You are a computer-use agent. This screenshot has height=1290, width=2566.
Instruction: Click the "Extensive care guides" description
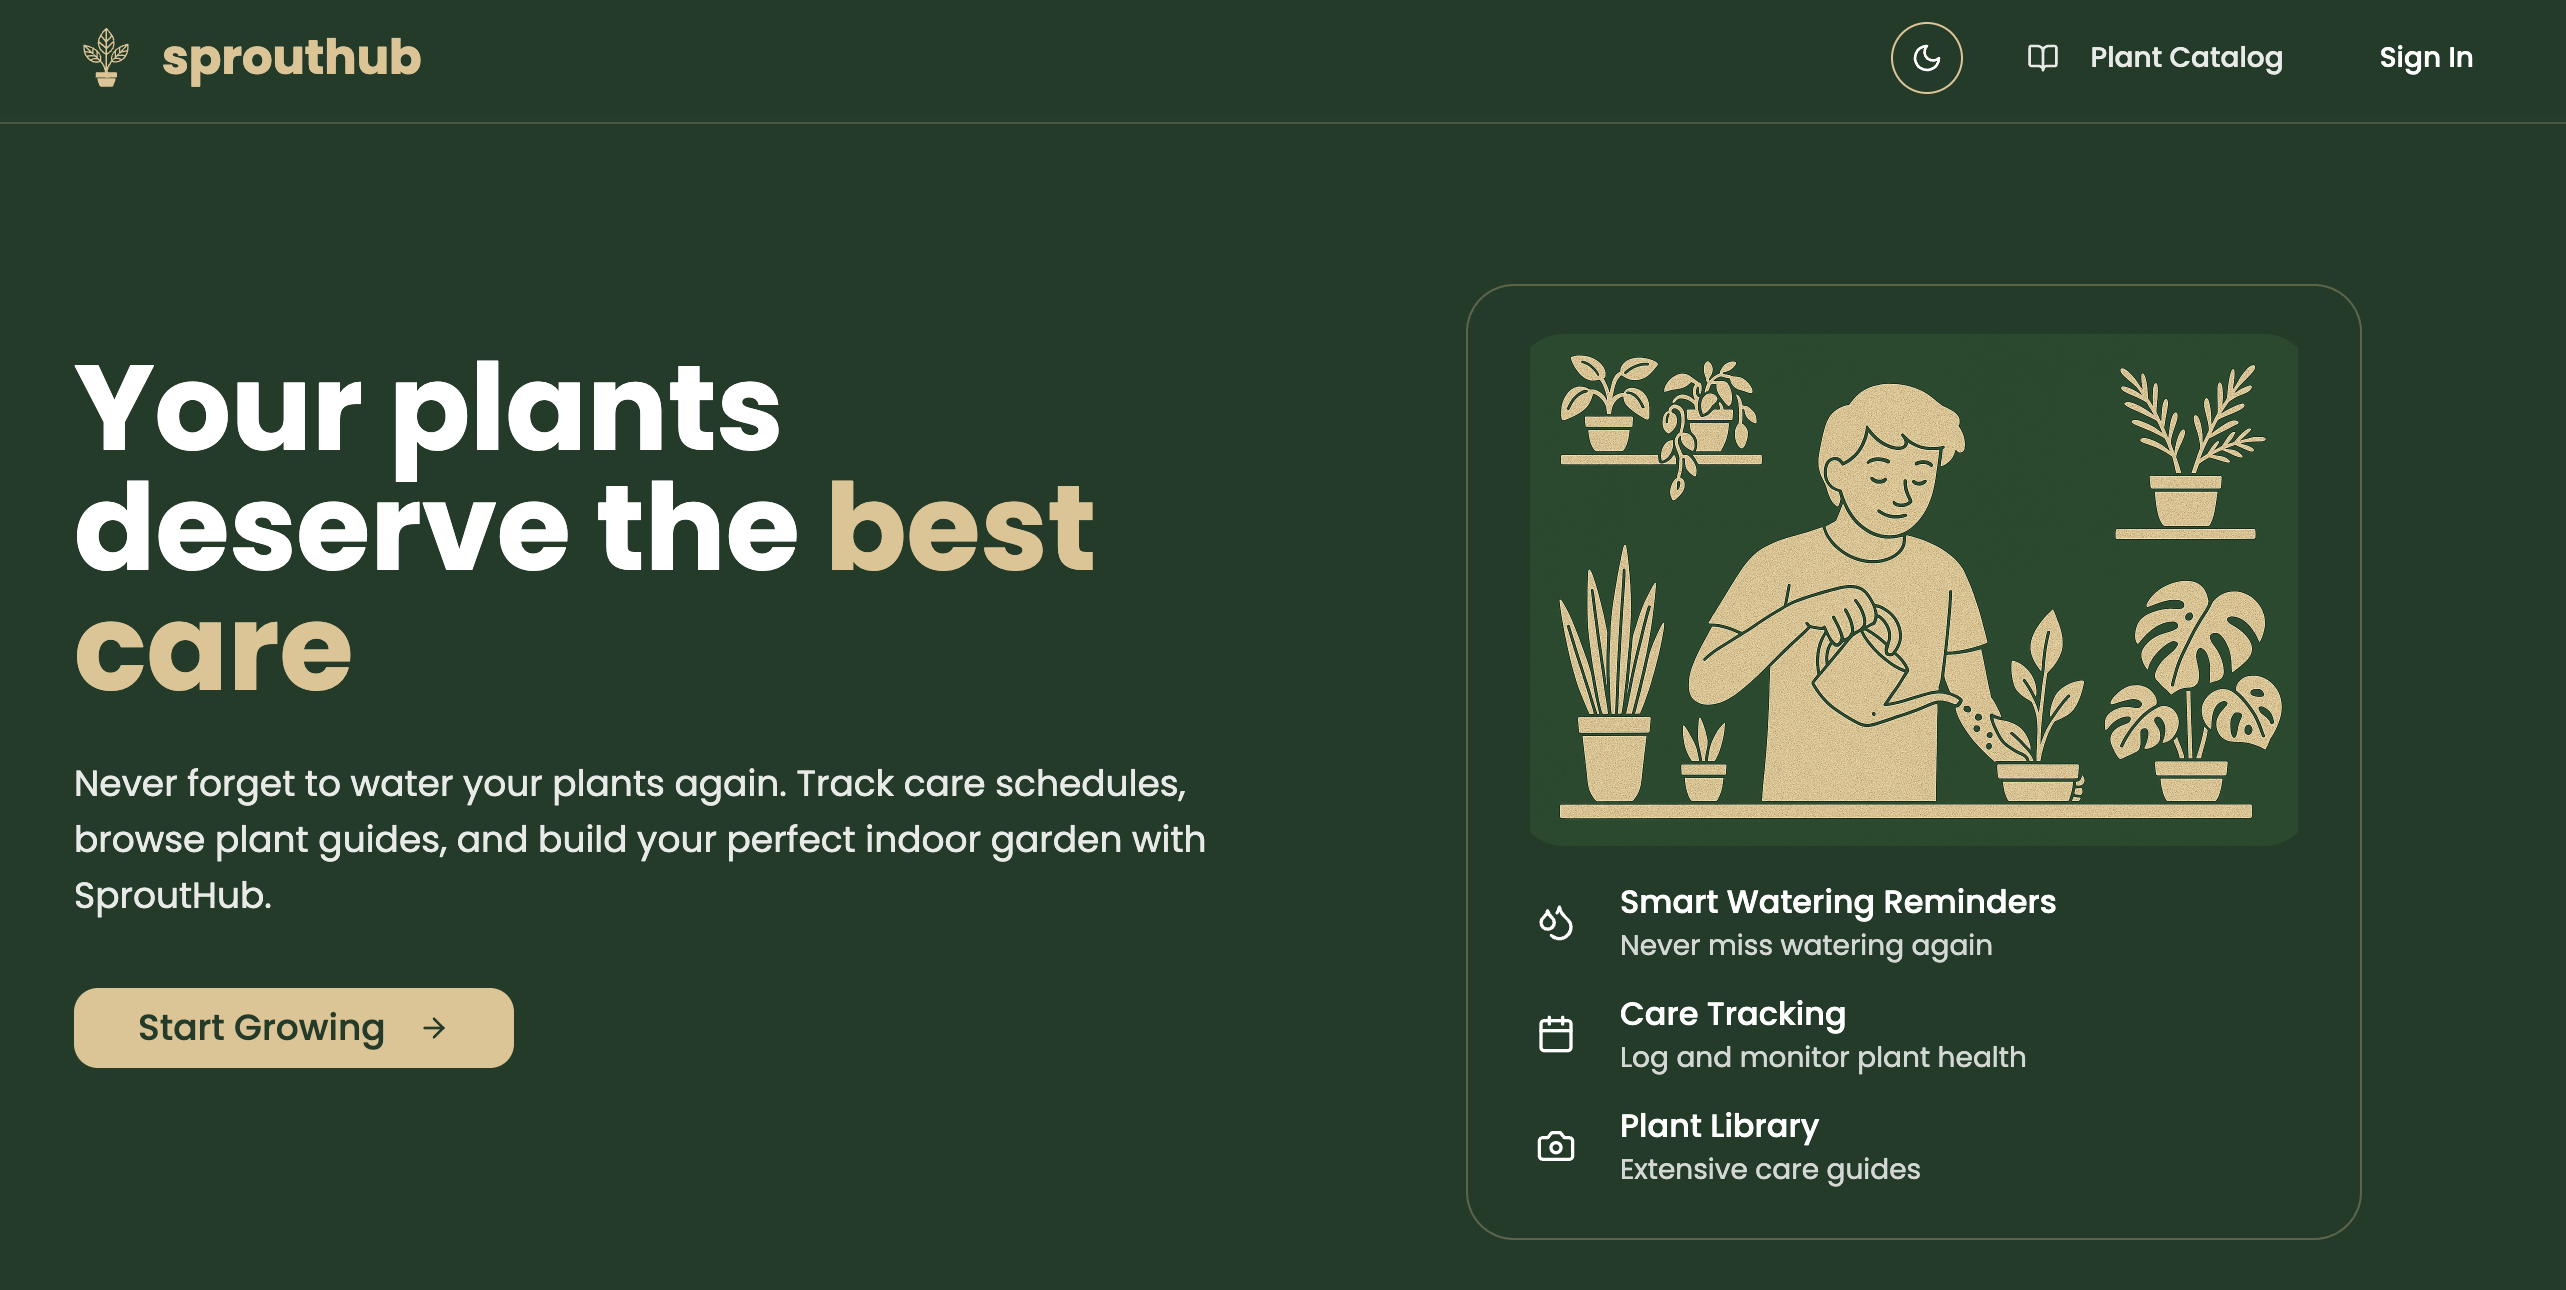click(x=1769, y=1170)
